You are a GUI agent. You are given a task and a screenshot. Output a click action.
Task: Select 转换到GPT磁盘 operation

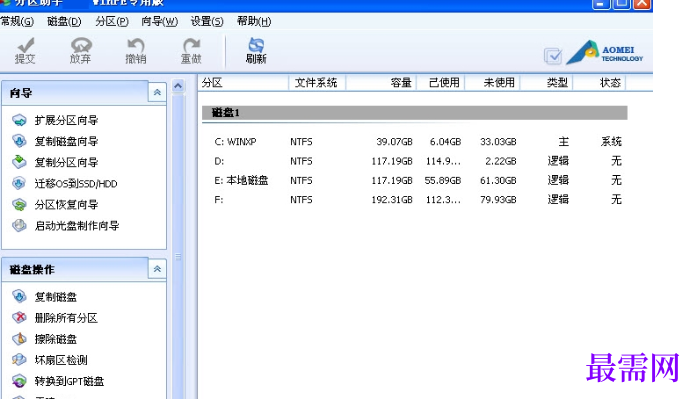(x=69, y=381)
